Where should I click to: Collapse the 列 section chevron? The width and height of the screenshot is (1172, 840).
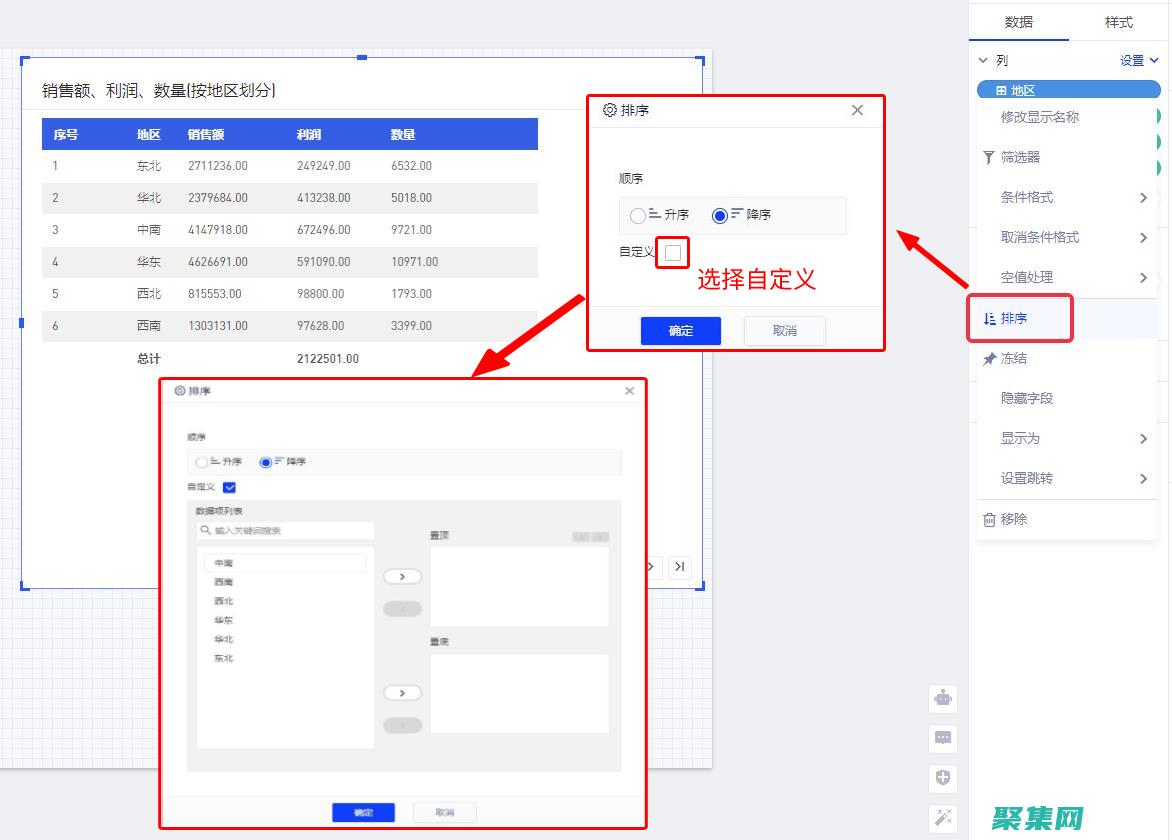tap(981, 60)
